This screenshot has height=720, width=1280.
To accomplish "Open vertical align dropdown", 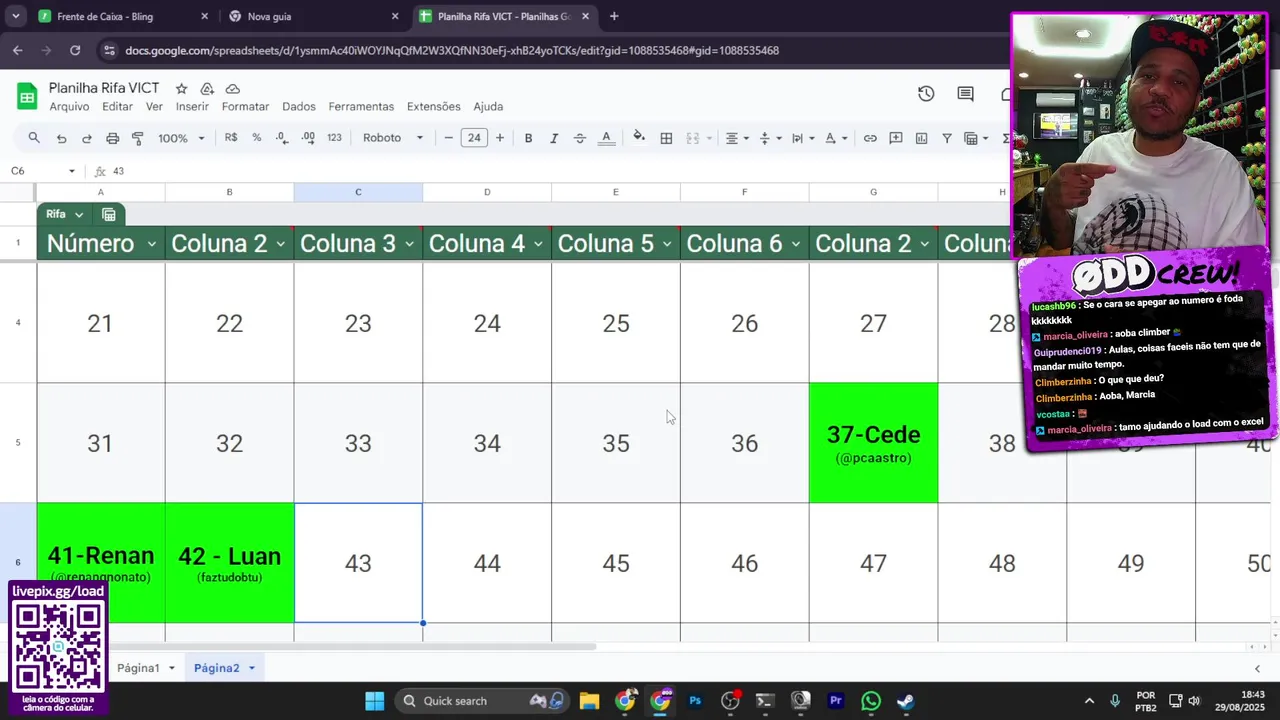I will pyautogui.click(x=770, y=138).
